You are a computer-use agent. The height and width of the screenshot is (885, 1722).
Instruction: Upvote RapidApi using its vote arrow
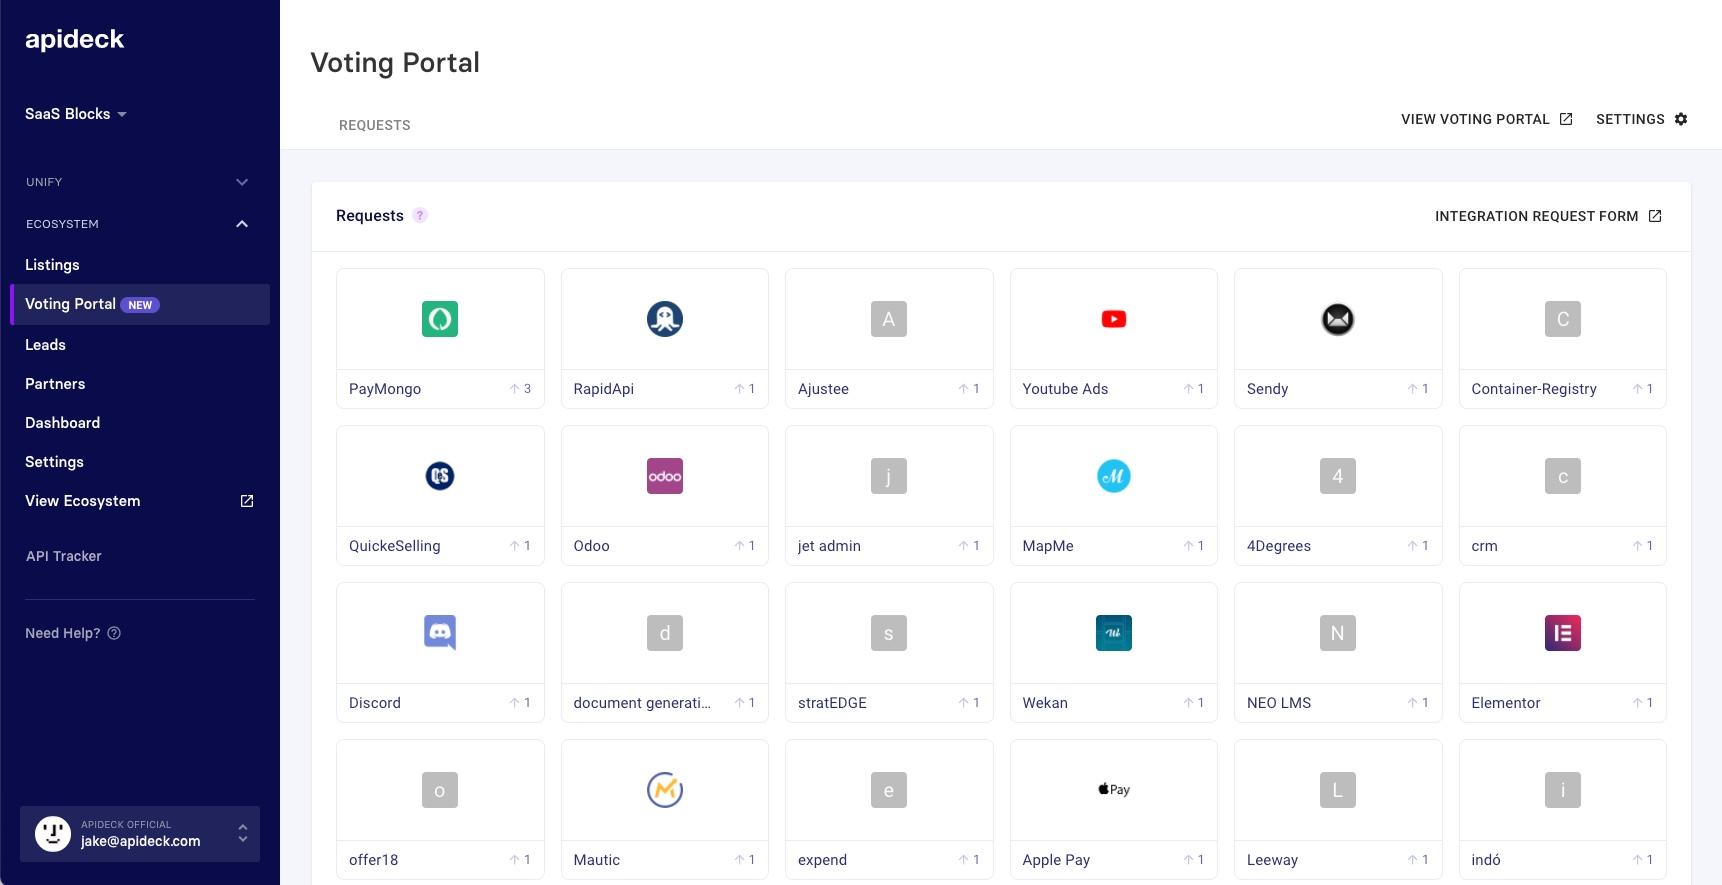745,389
